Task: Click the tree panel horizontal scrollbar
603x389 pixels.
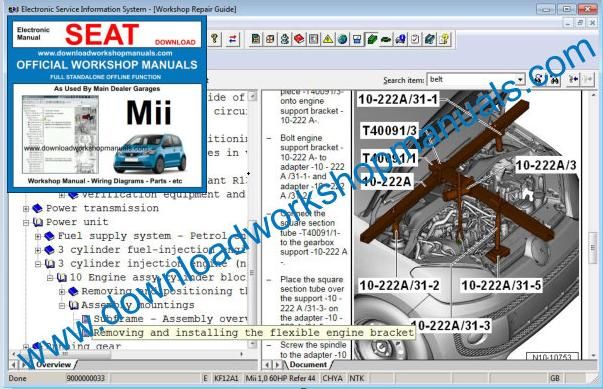Action: point(127,354)
